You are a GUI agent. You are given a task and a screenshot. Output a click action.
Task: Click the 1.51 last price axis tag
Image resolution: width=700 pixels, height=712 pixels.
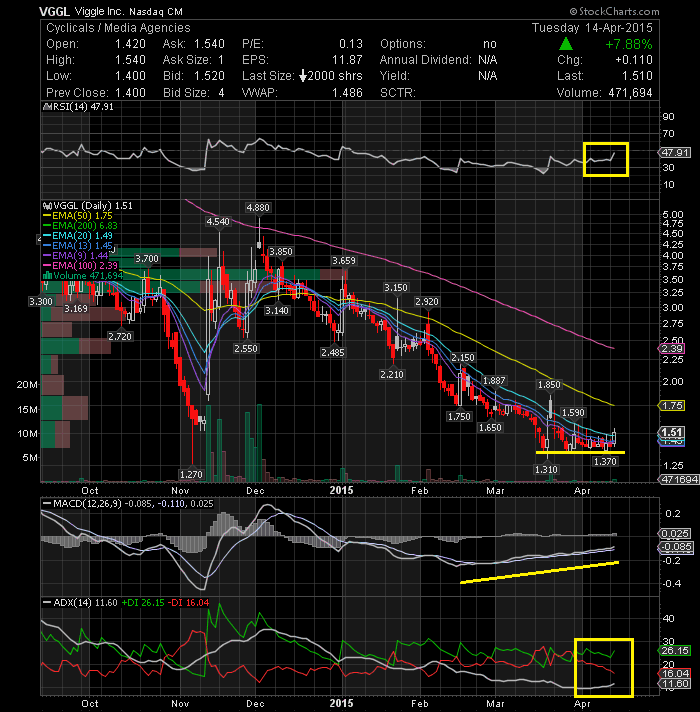tap(672, 432)
